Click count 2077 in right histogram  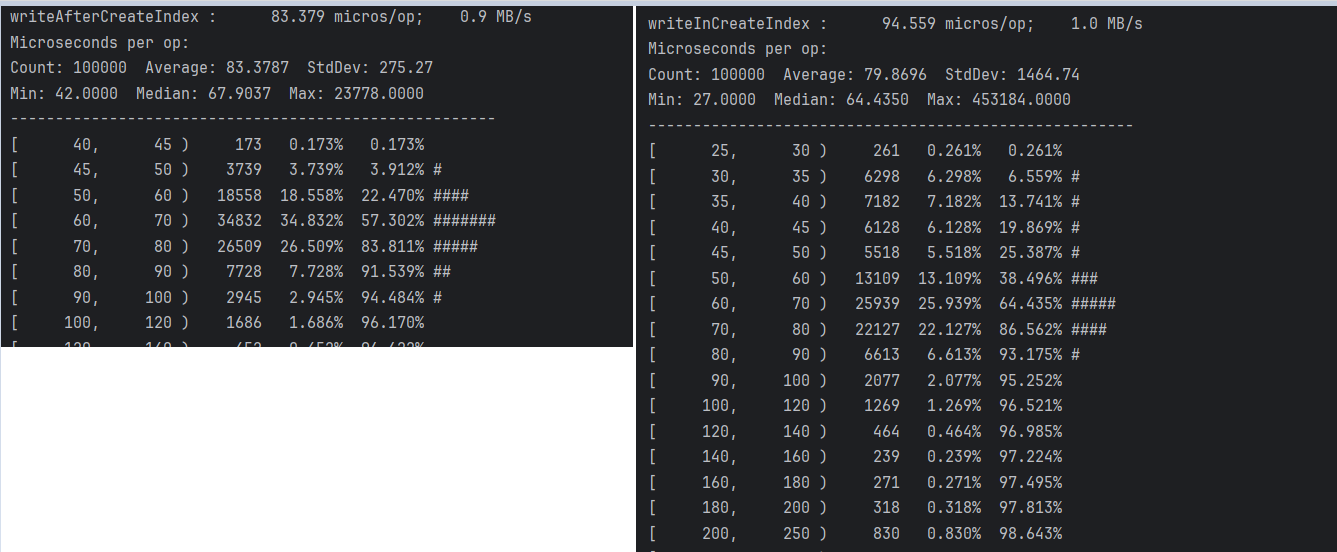[x=882, y=381]
